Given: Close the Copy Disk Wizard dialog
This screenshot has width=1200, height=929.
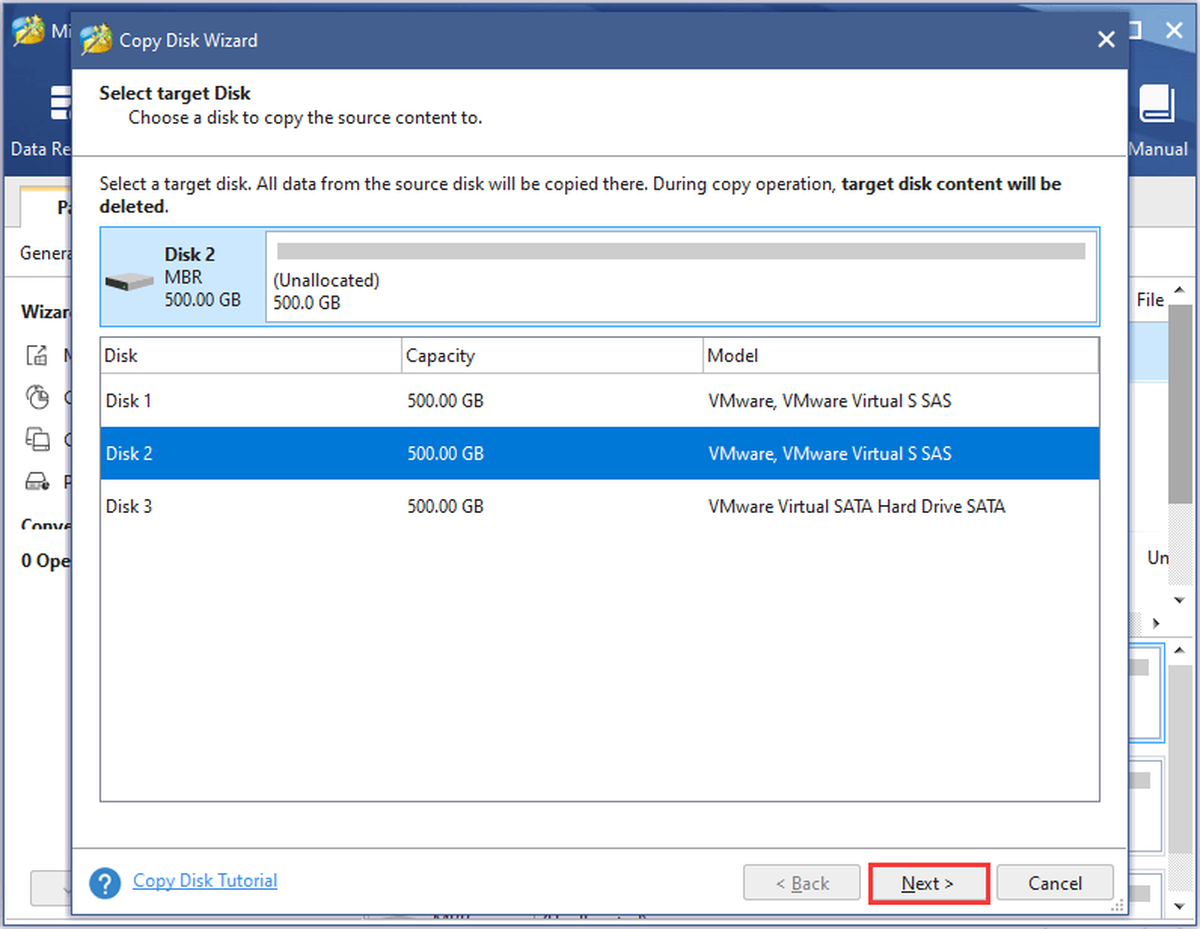Looking at the screenshot, I should (1106, 40).
